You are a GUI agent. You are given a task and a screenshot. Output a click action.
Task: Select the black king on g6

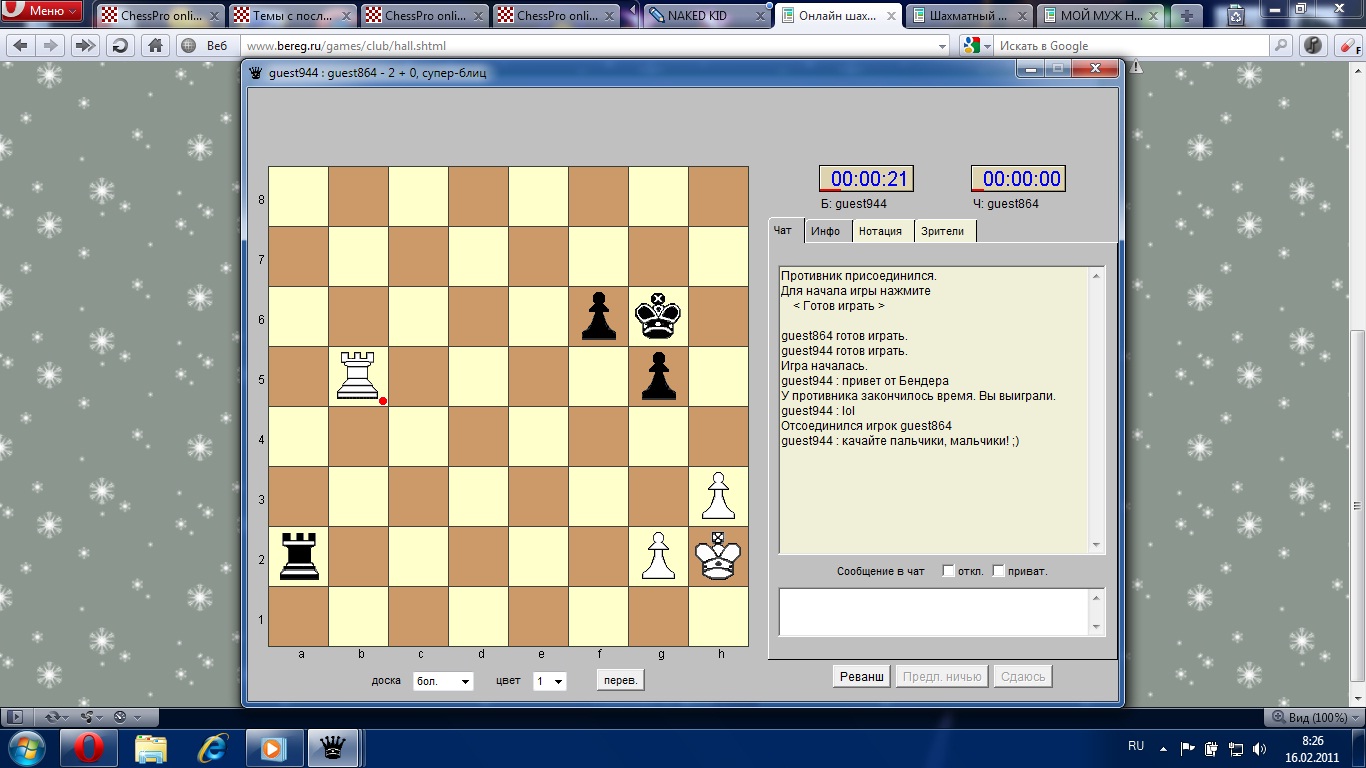coord(658,316)
